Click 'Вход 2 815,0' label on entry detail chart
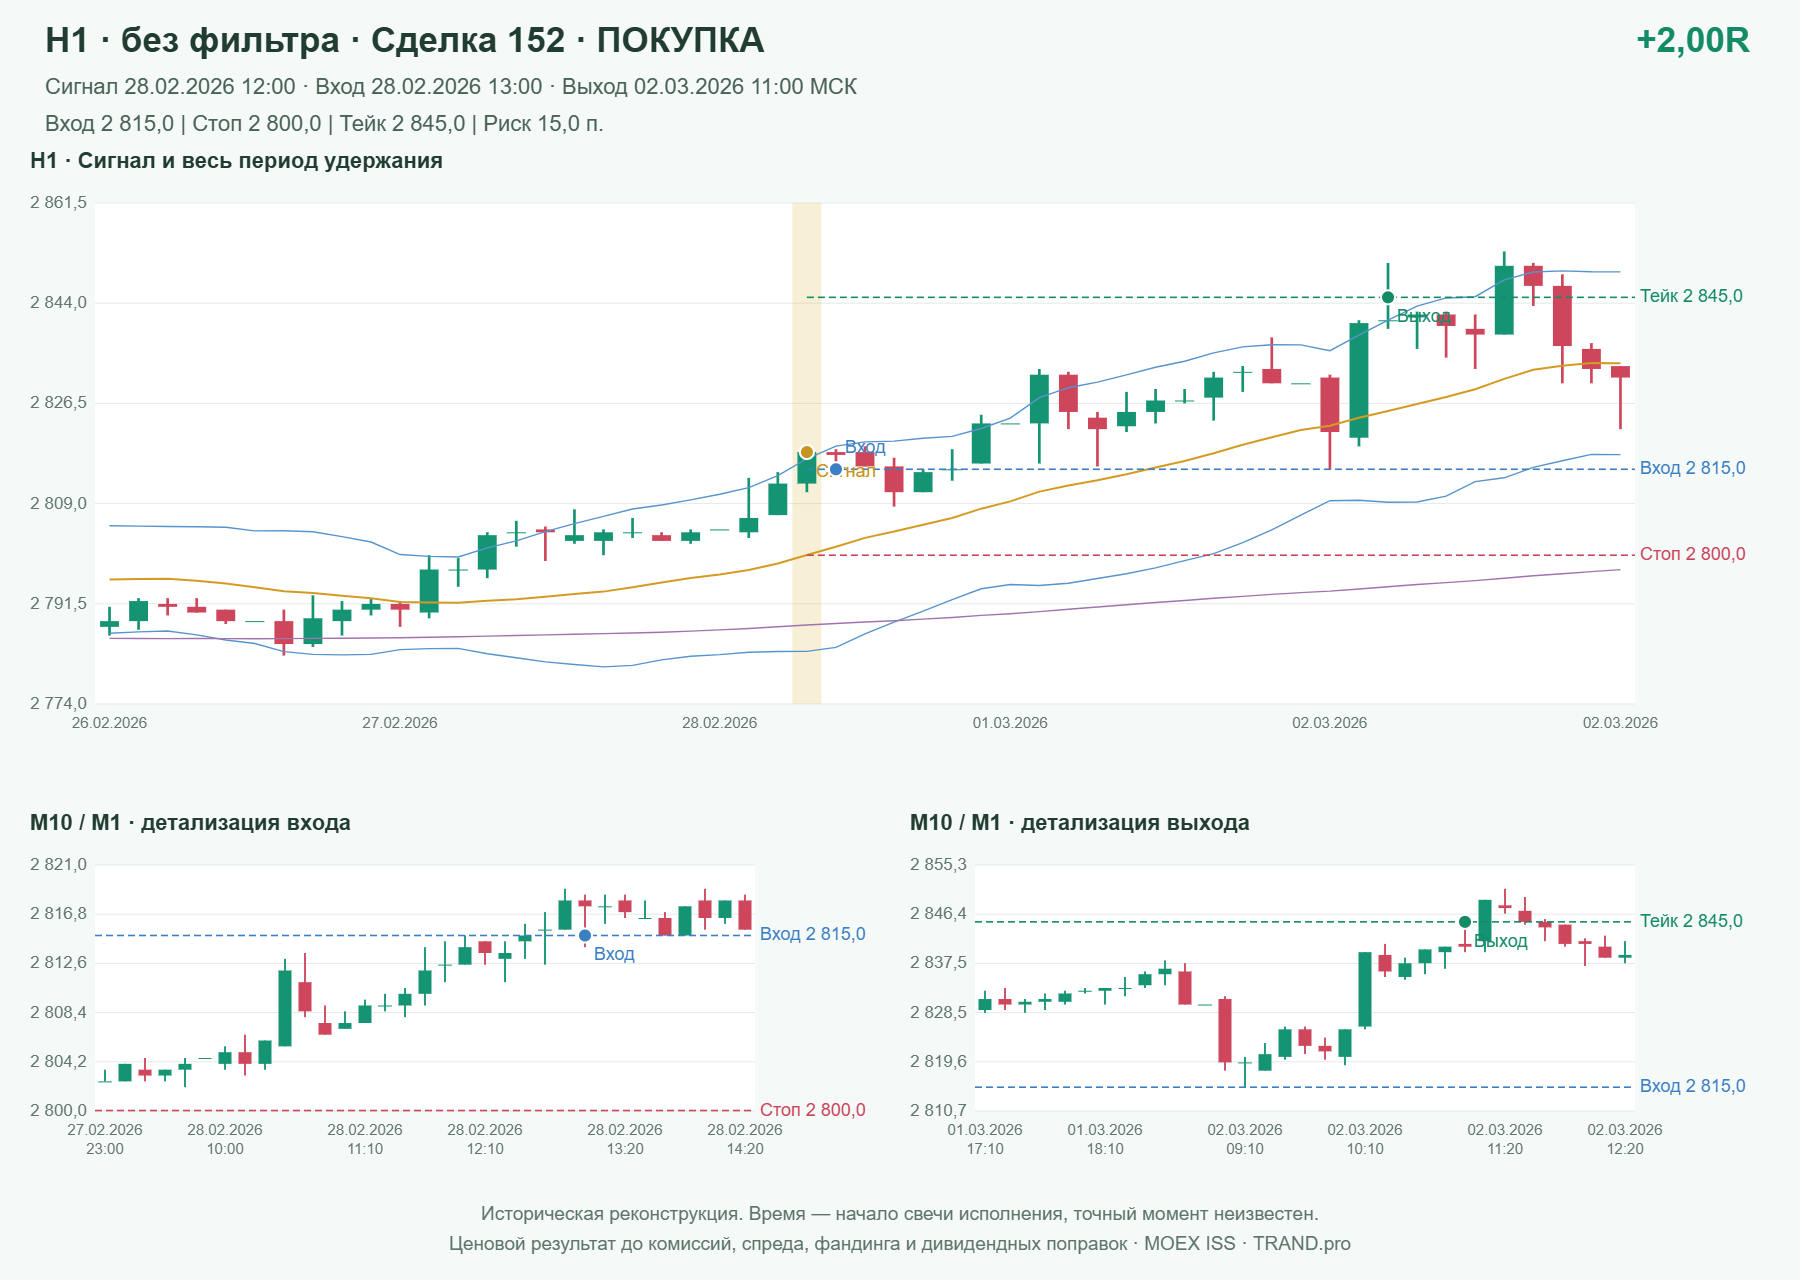The image size is (1800, 1280). pyautogui.click(x=812, y=934)
